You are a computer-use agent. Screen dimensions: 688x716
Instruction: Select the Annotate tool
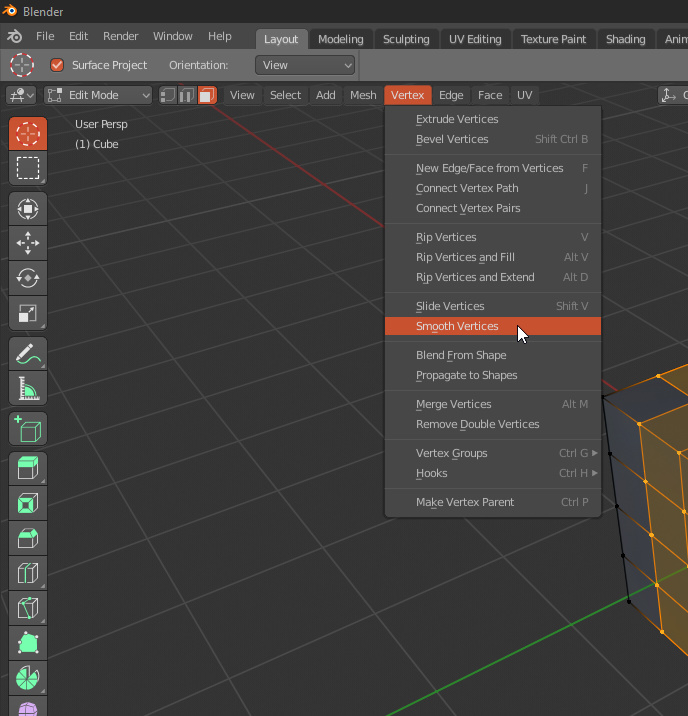coord(28,353)
